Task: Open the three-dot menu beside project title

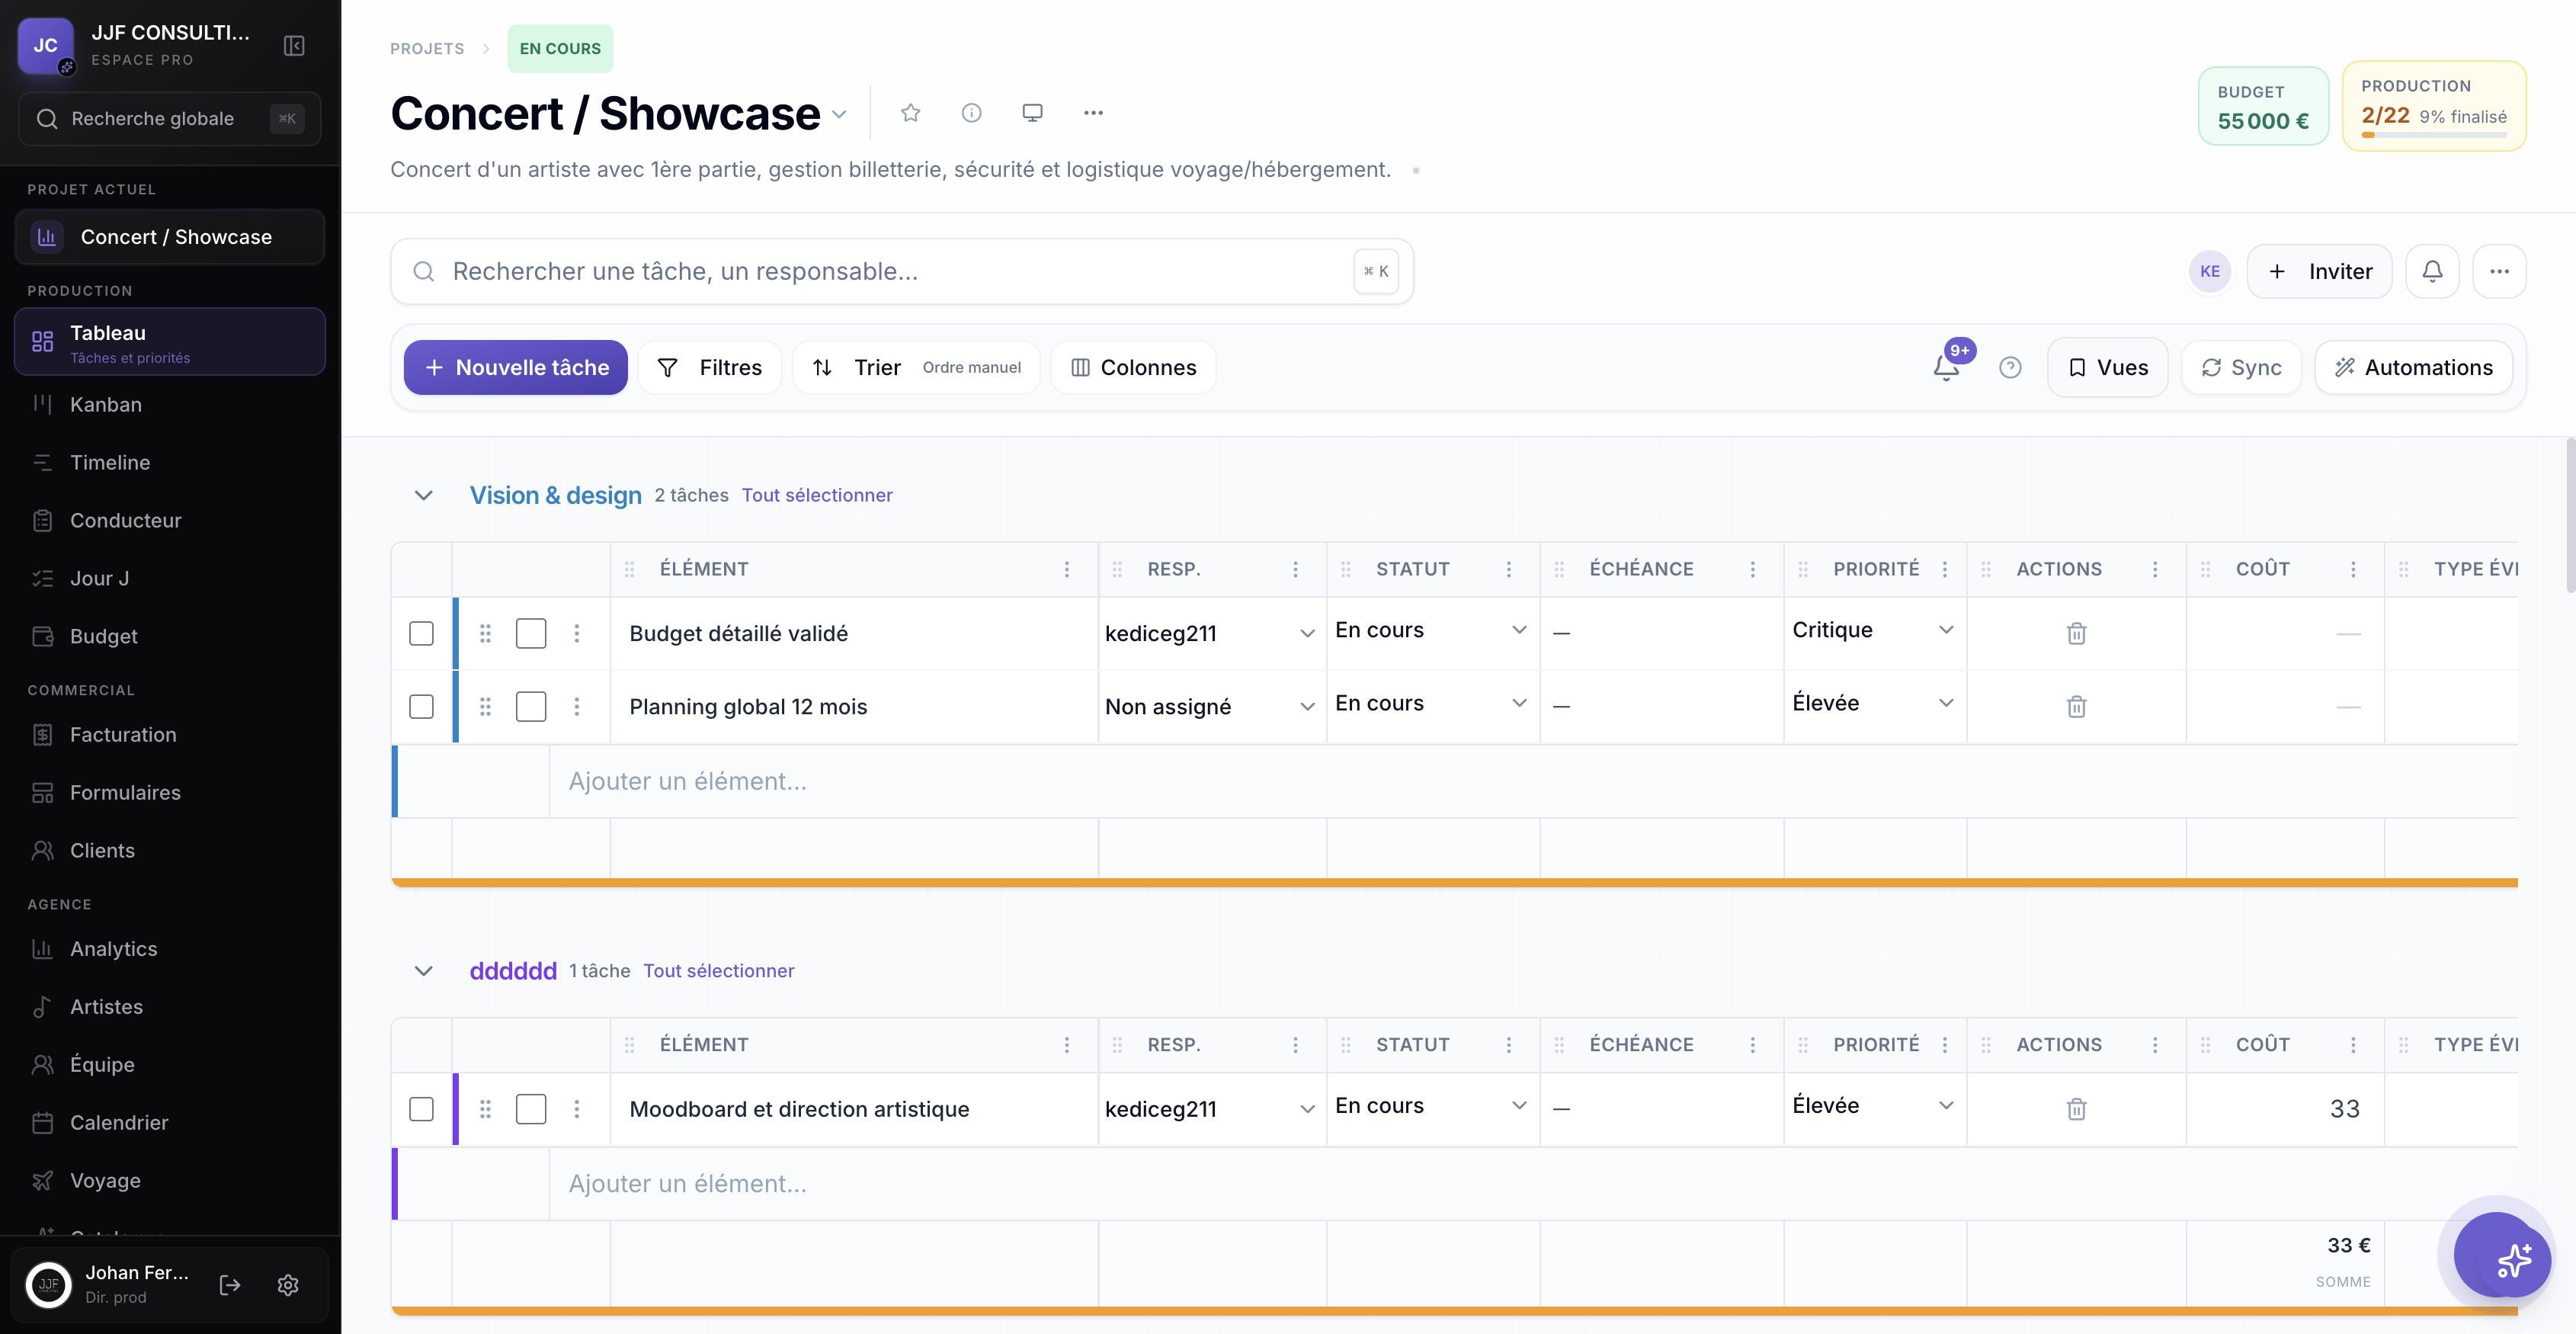Action: pyautogui.click(x=1093, y=113)
